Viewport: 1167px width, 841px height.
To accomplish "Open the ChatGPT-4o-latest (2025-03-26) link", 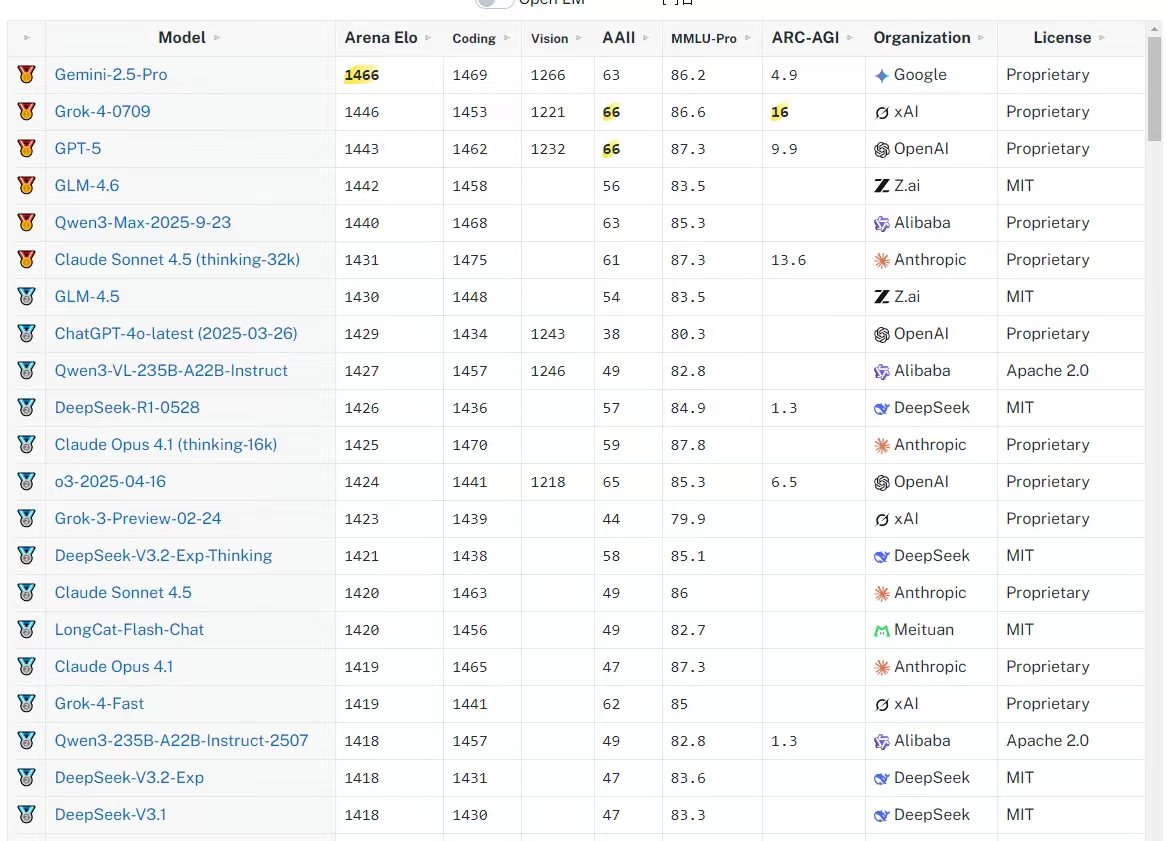I will tap(176, 333).
